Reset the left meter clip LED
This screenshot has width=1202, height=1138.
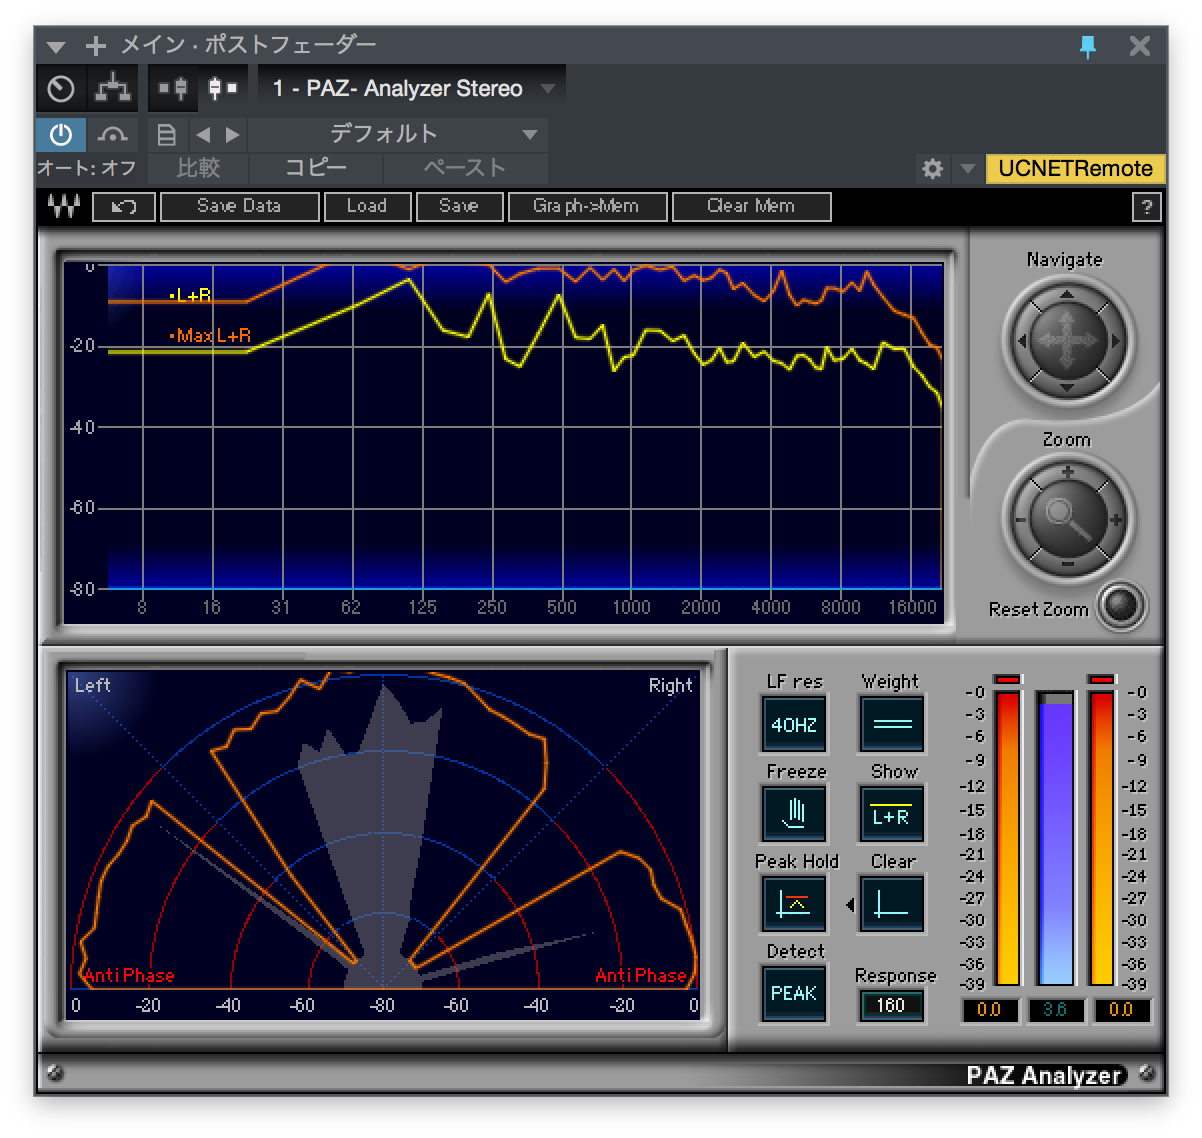(1007, 680)
